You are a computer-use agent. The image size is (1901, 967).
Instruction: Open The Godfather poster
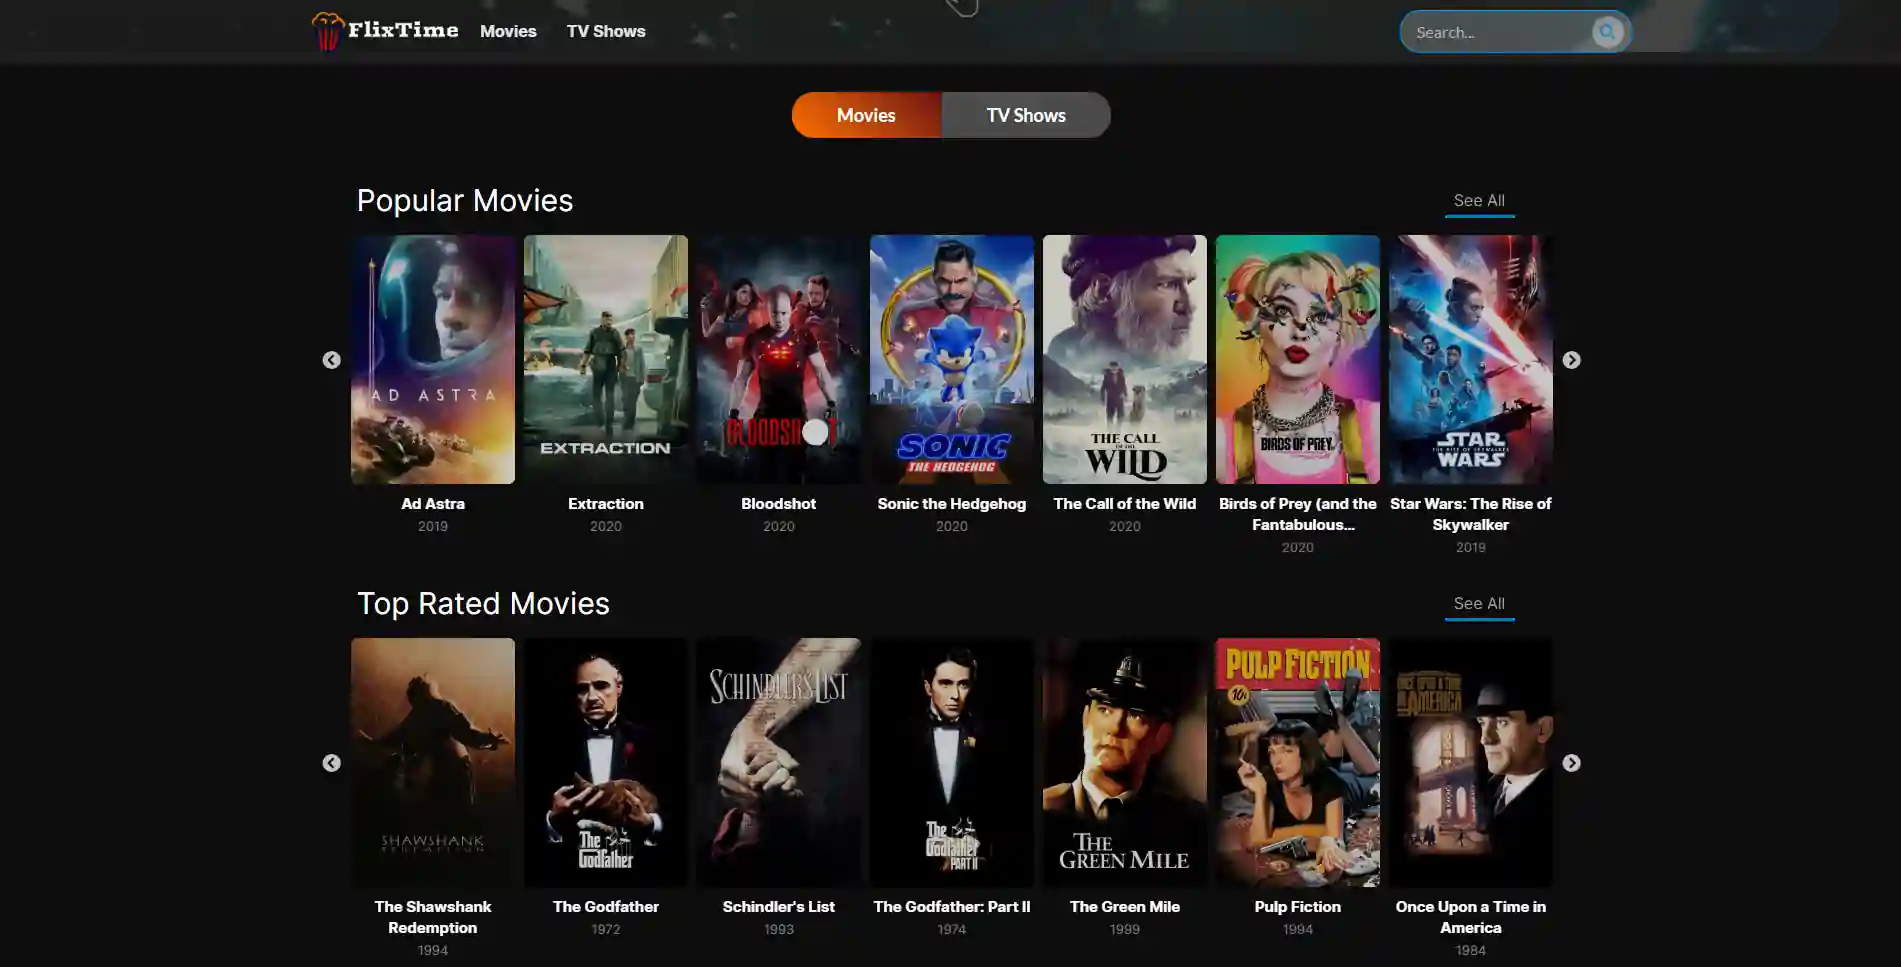click(x=606, y=762)
